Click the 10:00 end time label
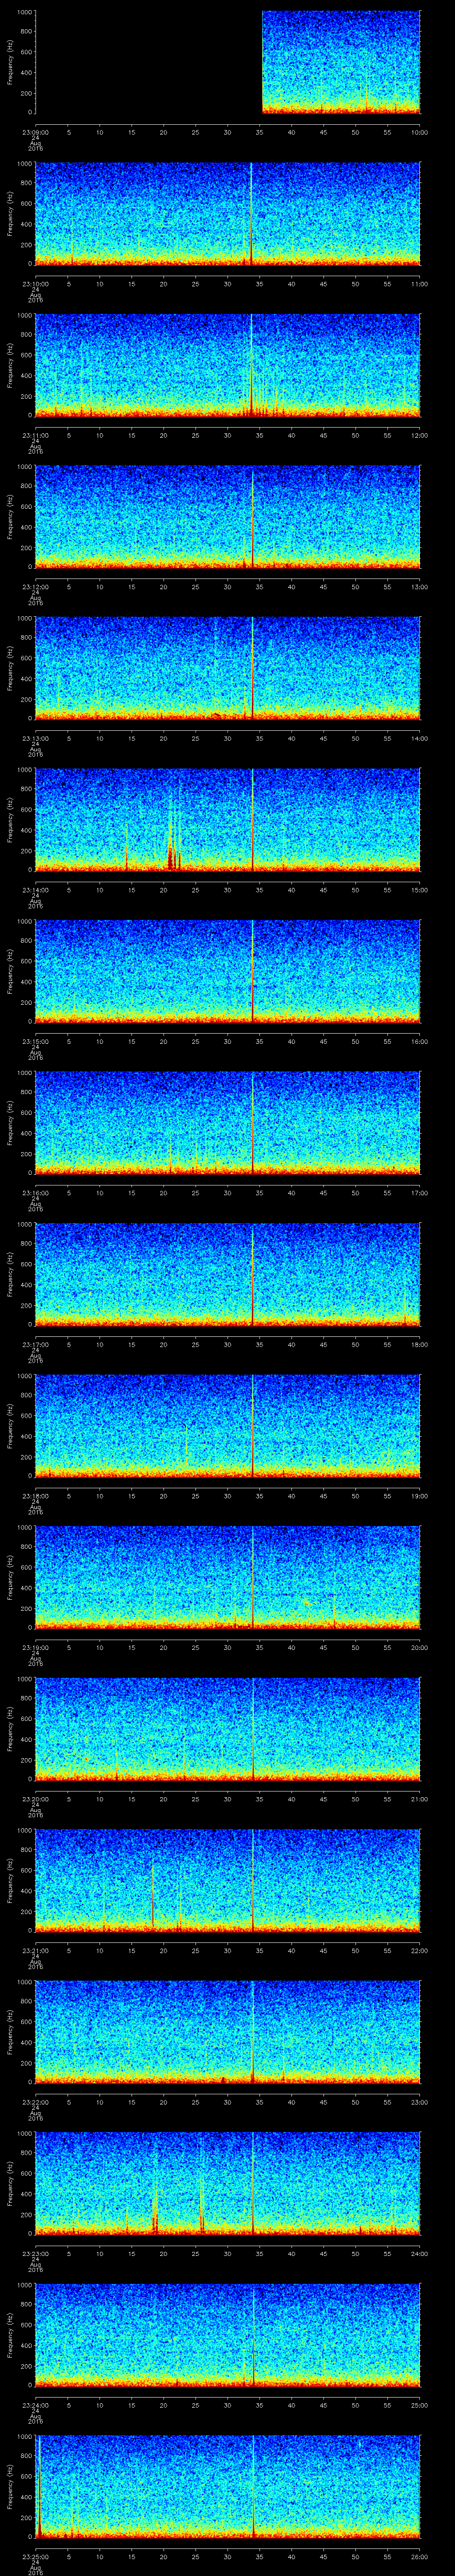 [419, 132]
